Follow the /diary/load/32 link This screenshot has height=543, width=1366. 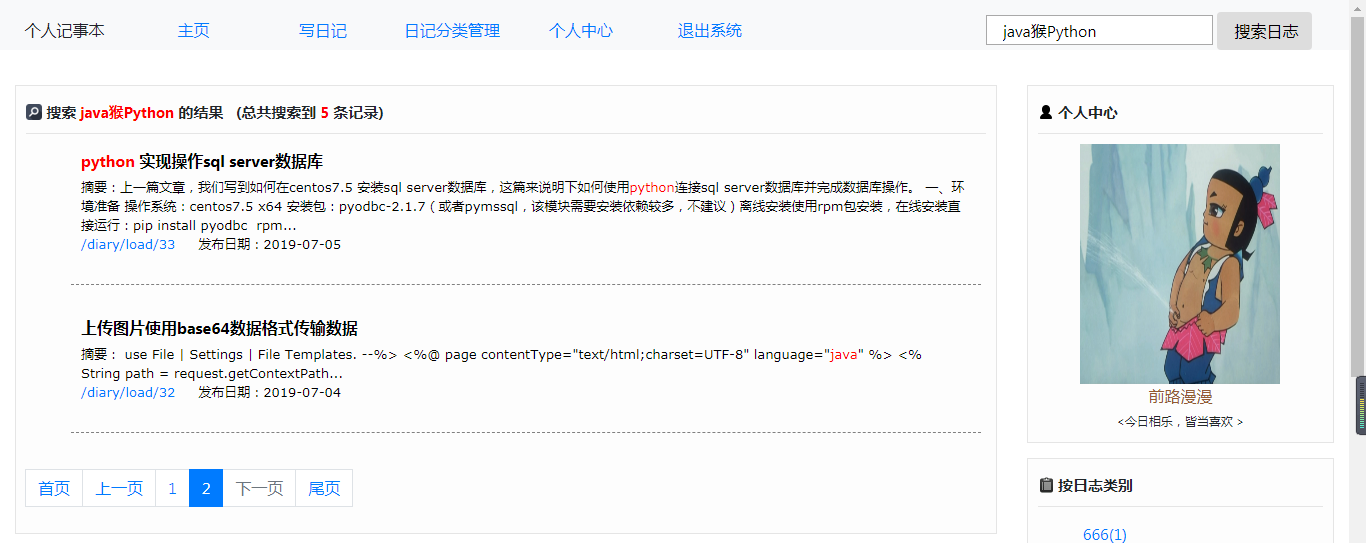click(128, 392)
